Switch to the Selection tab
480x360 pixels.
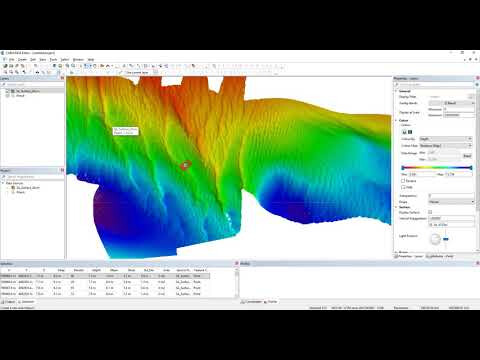26,302
